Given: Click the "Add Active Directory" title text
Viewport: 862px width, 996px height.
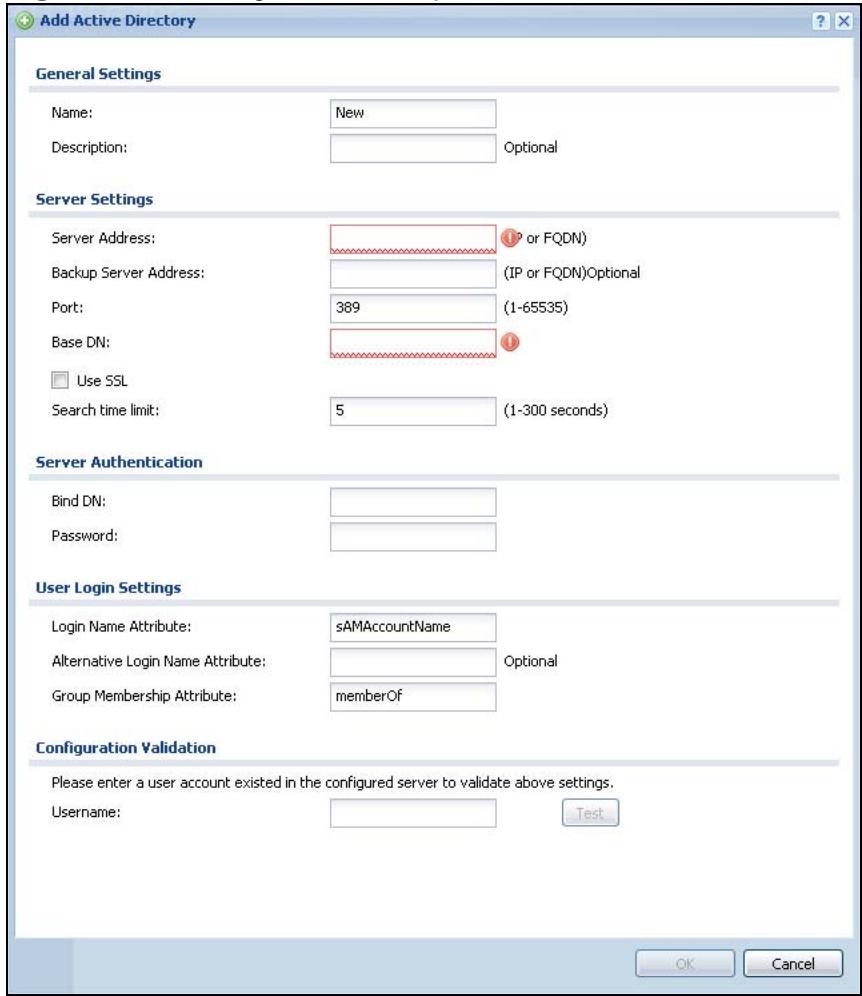Looking at the screenshot, I should coord(118,20).
